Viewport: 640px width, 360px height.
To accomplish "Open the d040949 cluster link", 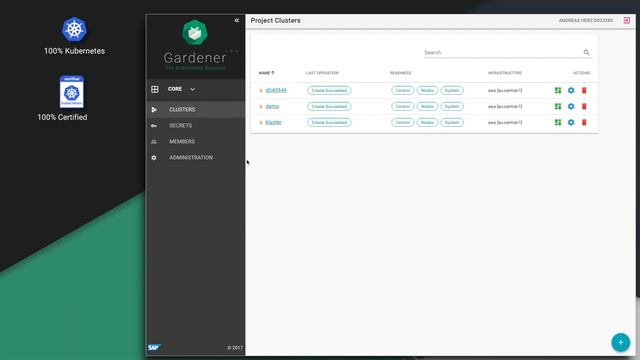I will [x=276, y=90].
